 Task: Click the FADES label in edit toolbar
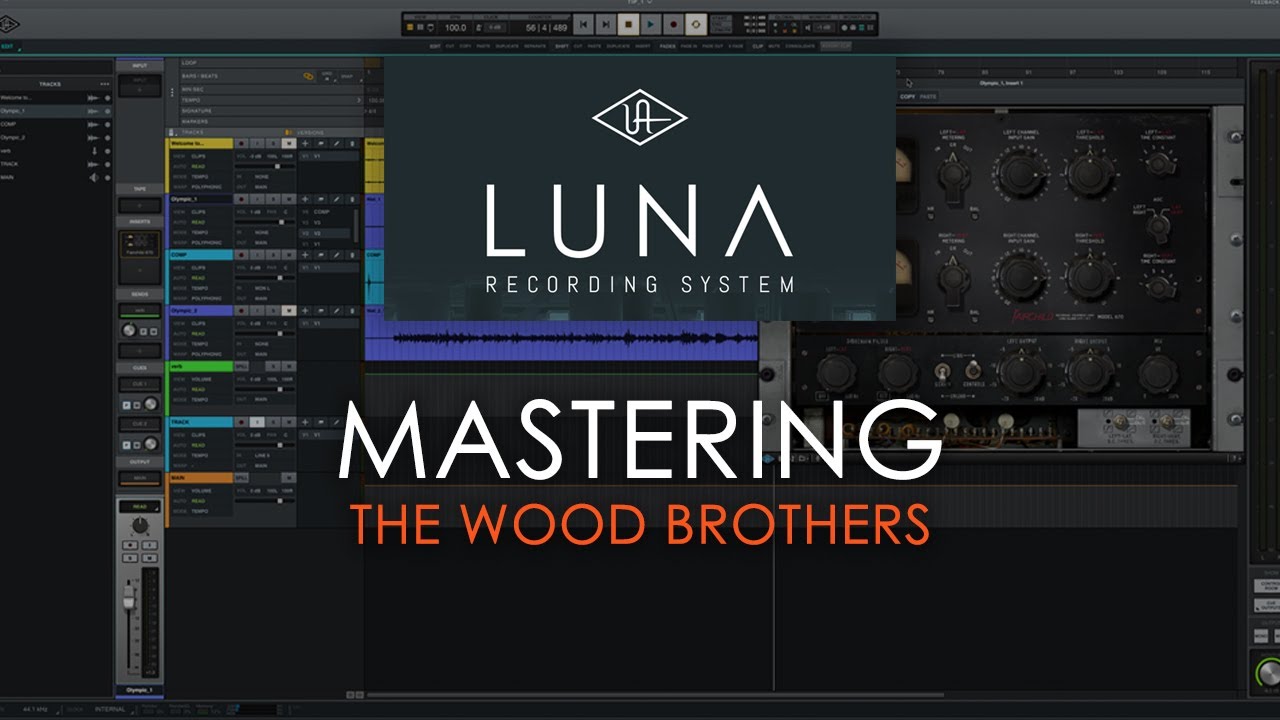[667, 46]
